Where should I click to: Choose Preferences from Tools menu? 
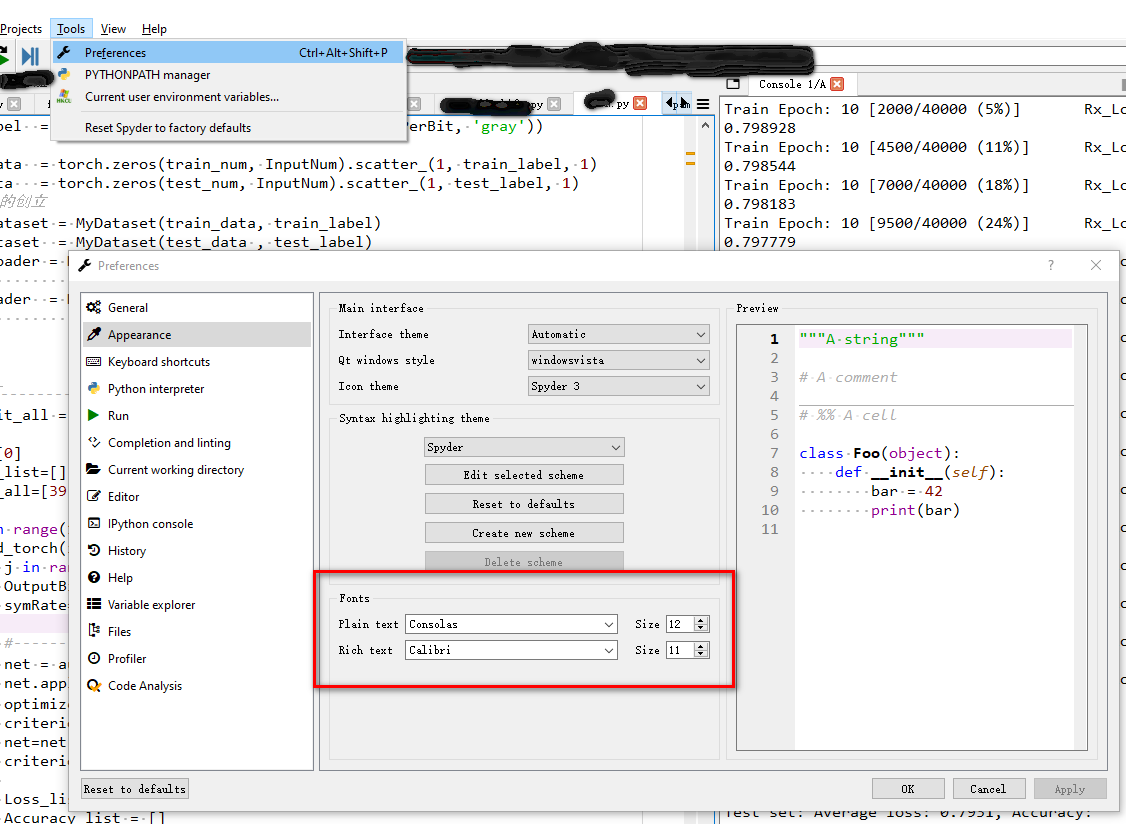228,52
